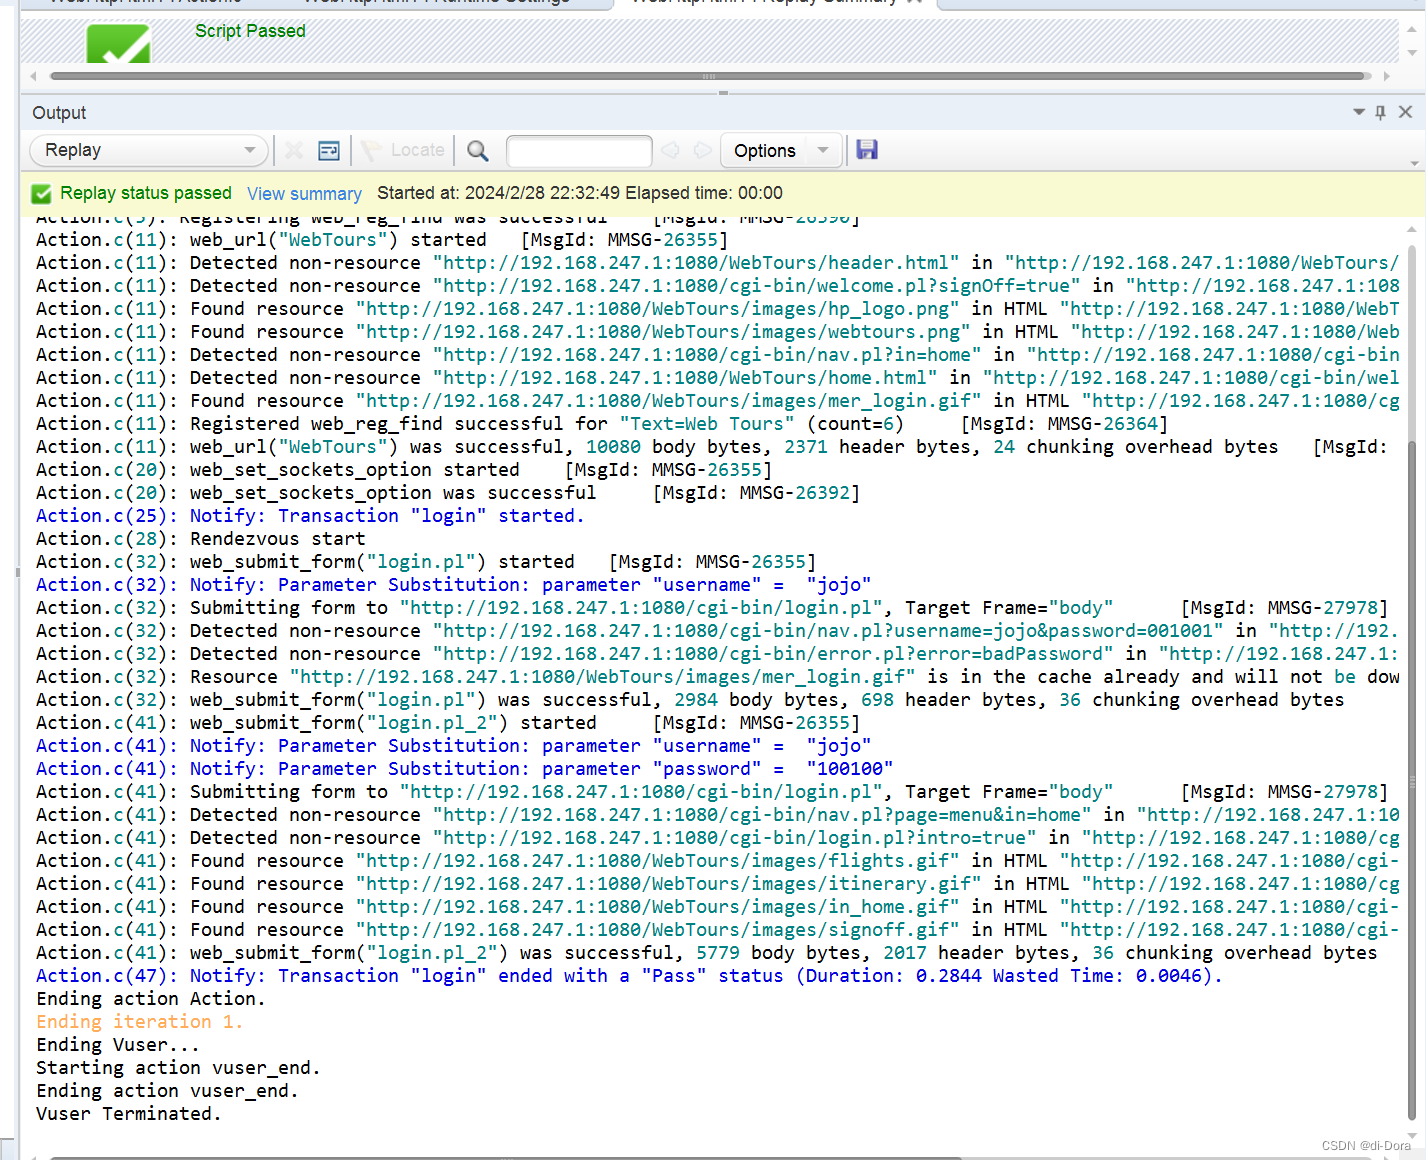The width and height of the screenshot is (1426, 1160).
Task: Click "Ending action Action." log line
Action: [x=151, y=999]
